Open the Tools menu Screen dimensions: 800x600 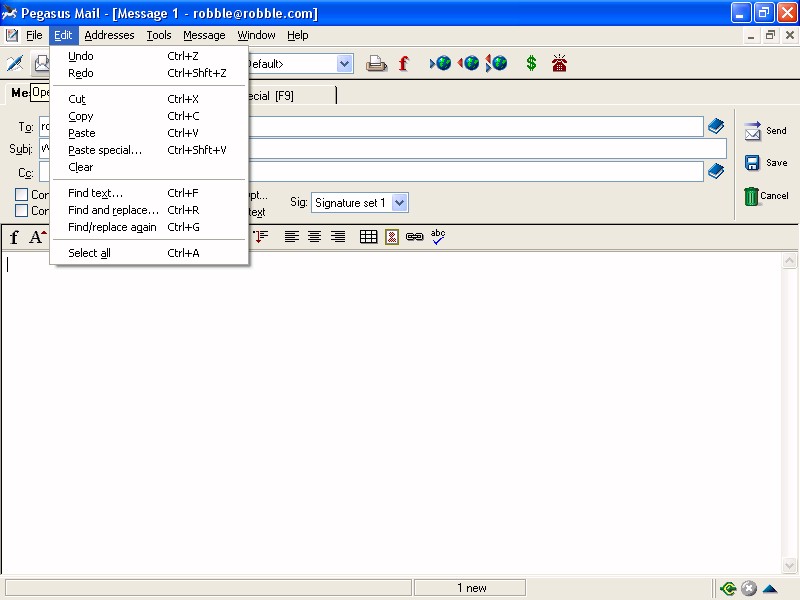click(x=159, y=35)
